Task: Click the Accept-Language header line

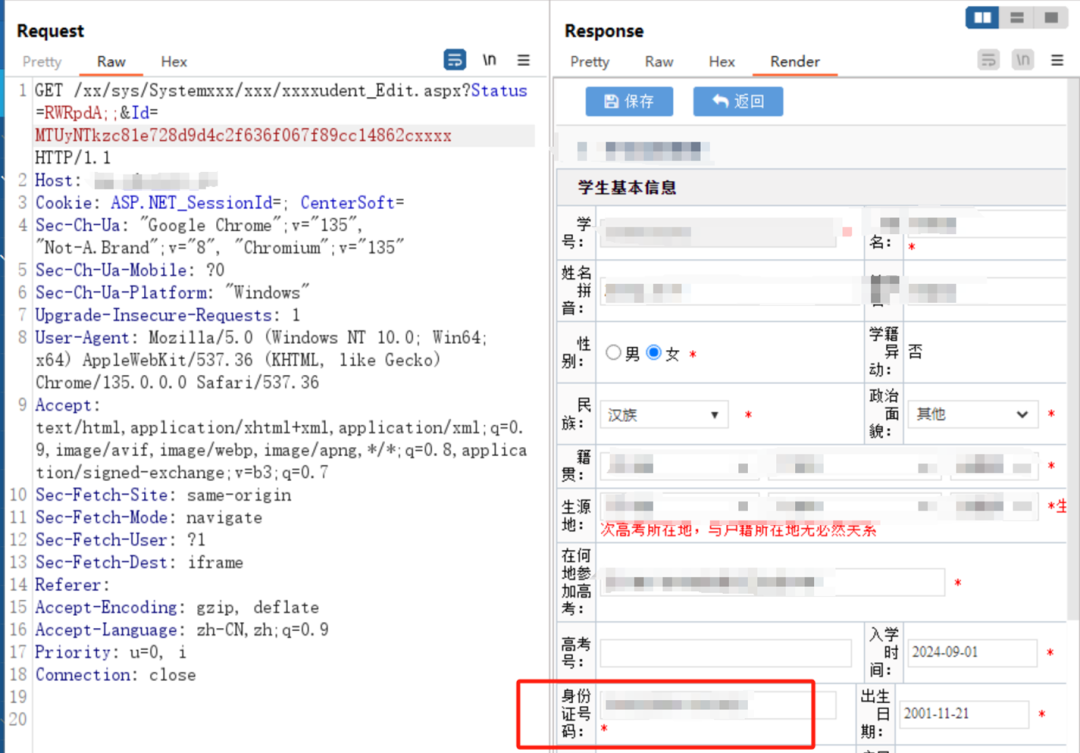Action: click(x=182, y=630)
